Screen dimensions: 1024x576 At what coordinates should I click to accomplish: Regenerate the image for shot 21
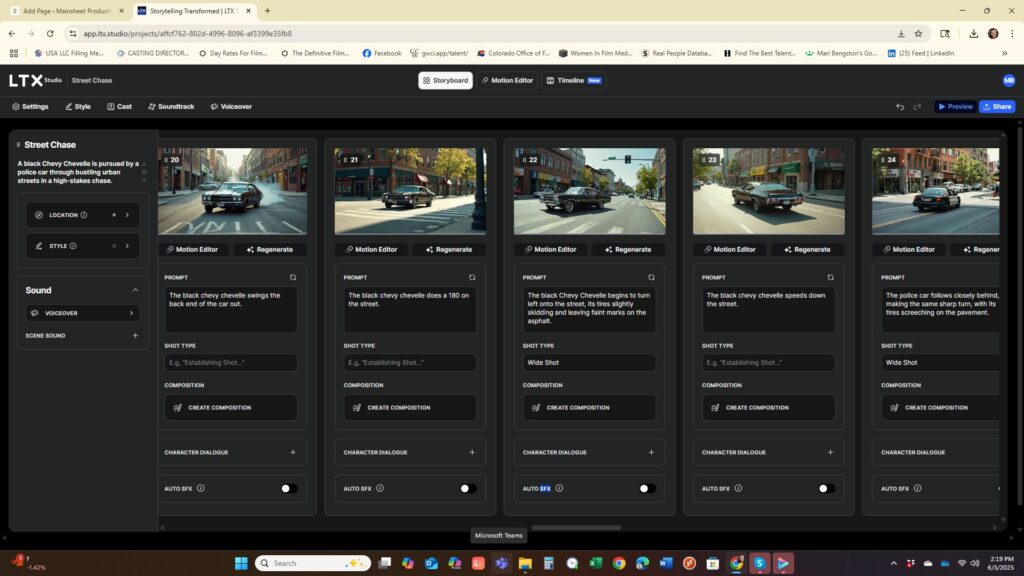(449, 249)
